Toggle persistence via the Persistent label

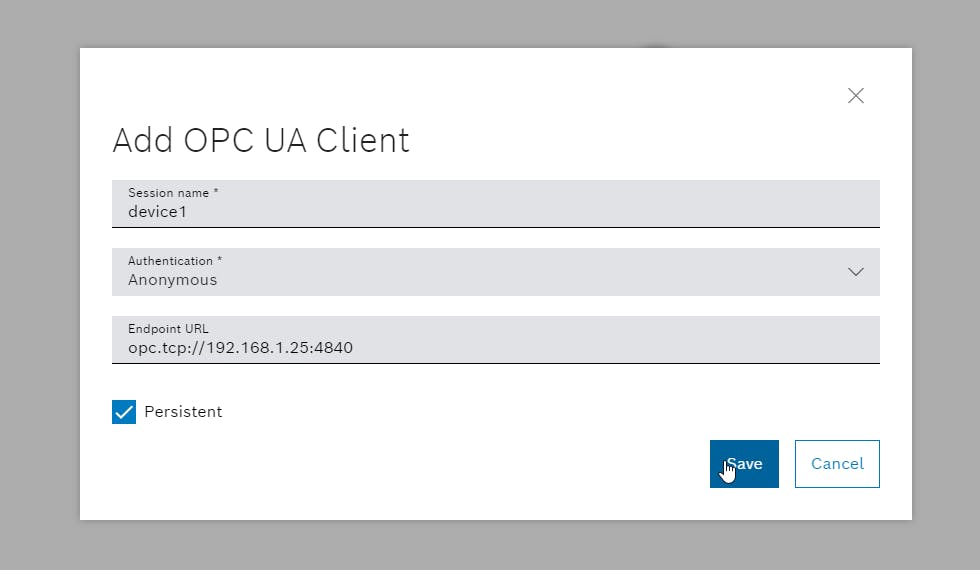(183, 412)
